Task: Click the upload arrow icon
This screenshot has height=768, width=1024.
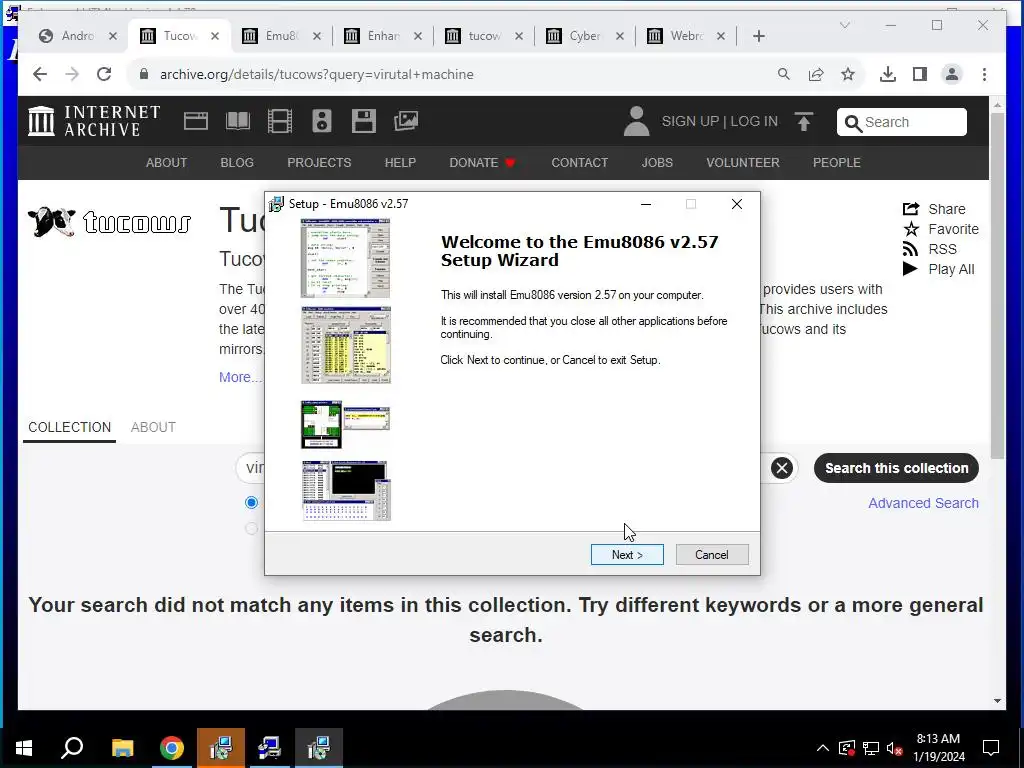Action: pyautogui.click(x=804, y=121)
